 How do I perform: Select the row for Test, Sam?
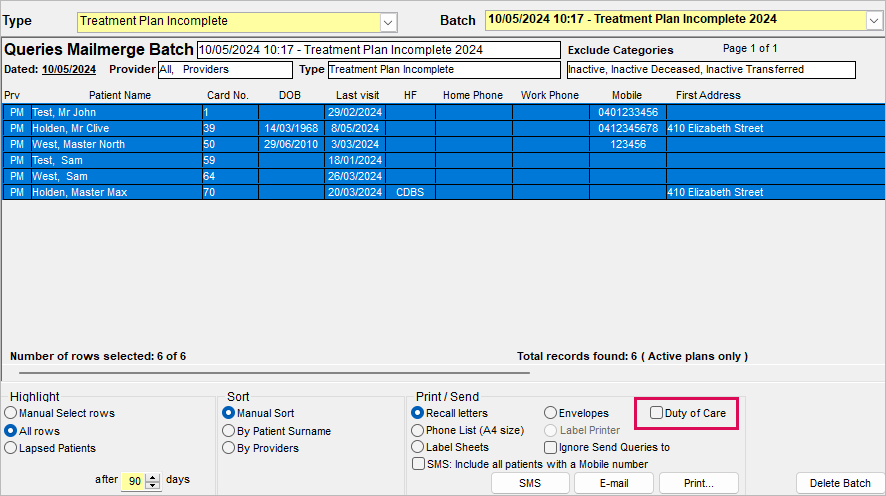(x=444, y=160)
